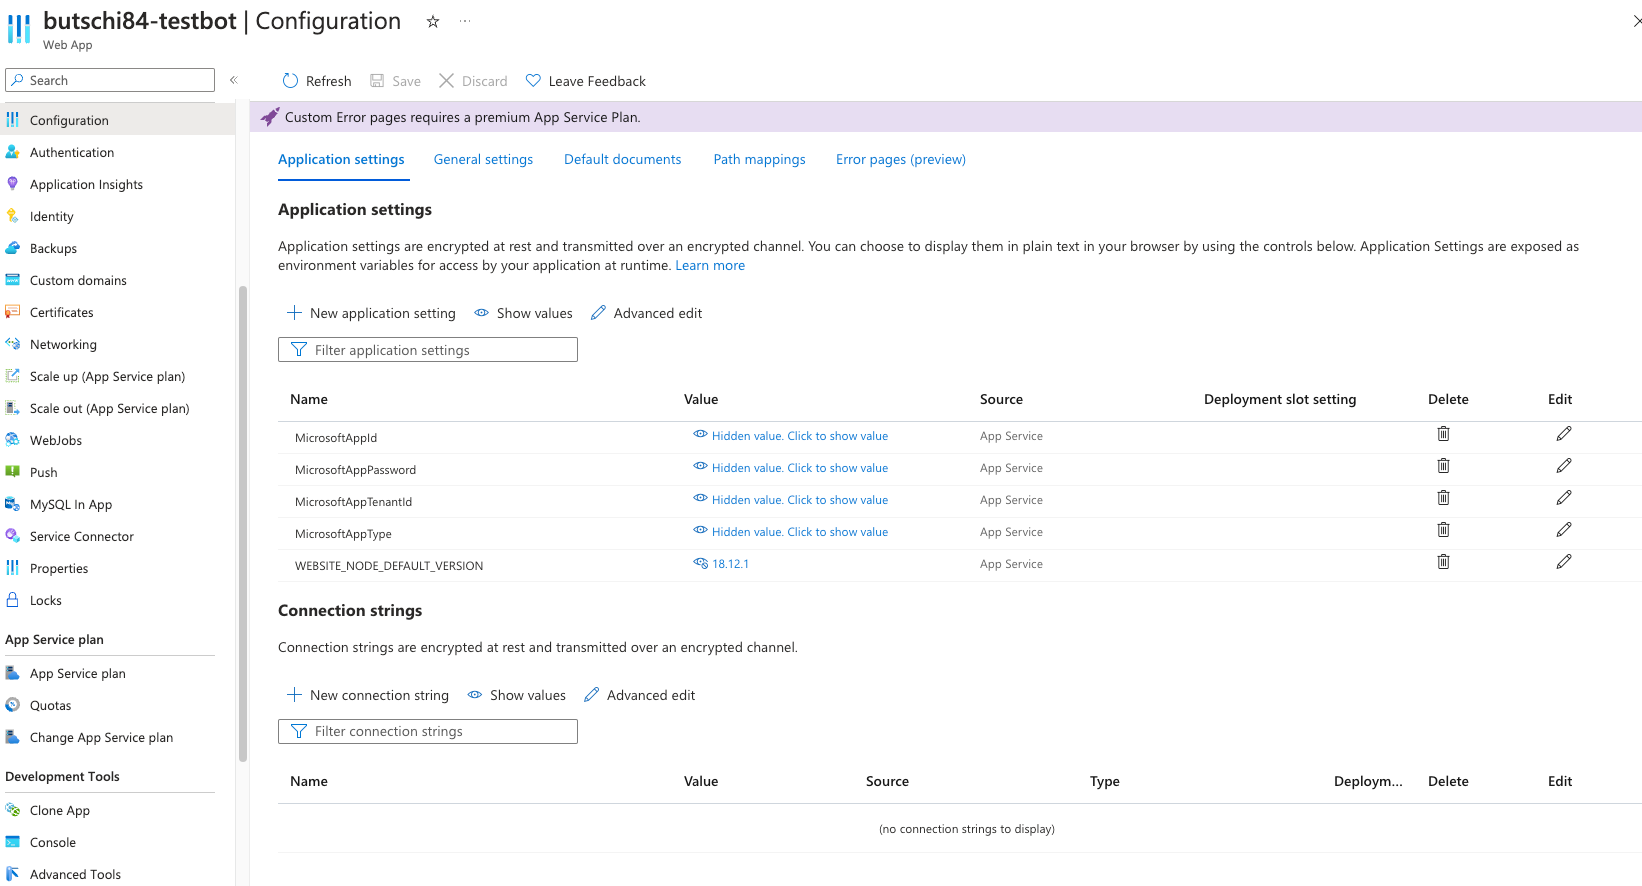Open Properties in the sidebar
Screen dimensions: 1642x886
tap(59, 568)
